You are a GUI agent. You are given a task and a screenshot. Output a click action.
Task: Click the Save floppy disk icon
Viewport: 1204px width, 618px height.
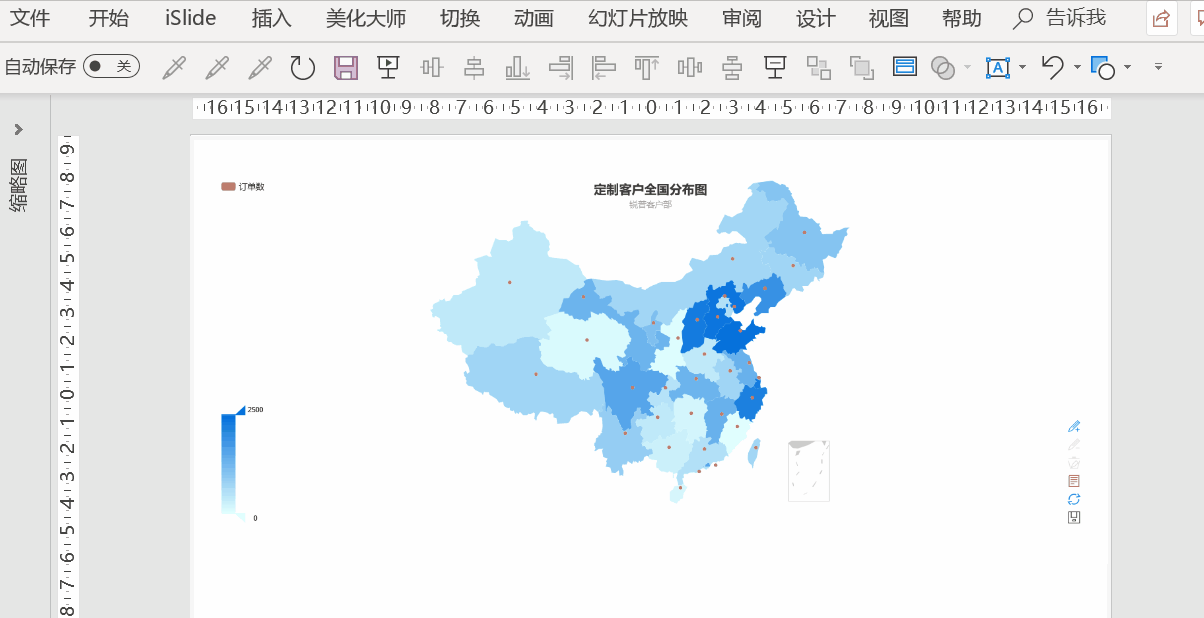(x=345, y=66)
